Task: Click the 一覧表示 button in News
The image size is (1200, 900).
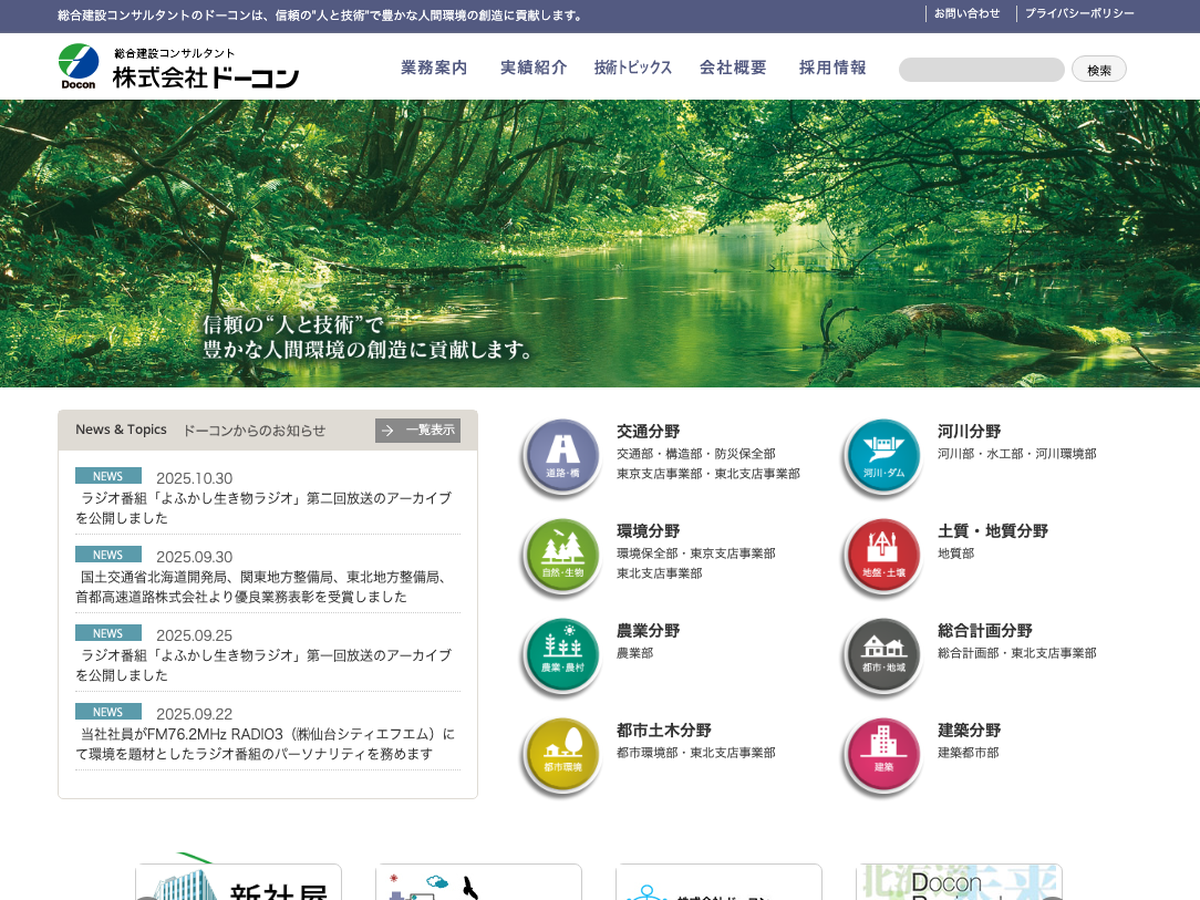Action: (418, 430)
